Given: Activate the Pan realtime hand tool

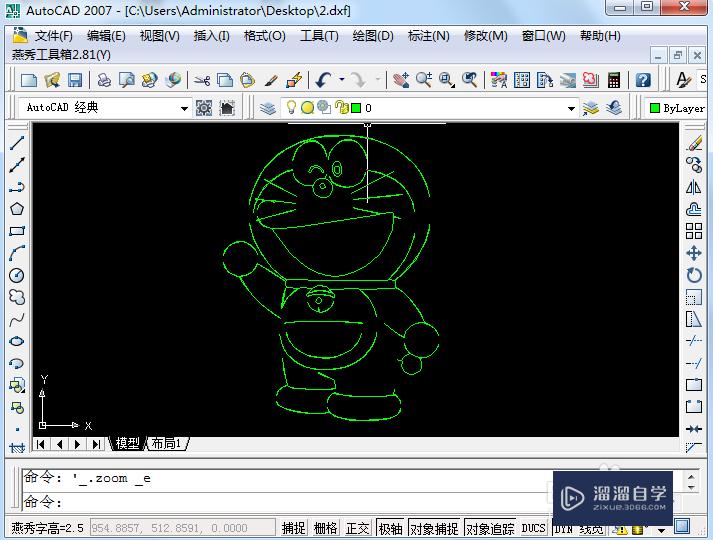Looking at the screenshot, I should pos(401,80).
